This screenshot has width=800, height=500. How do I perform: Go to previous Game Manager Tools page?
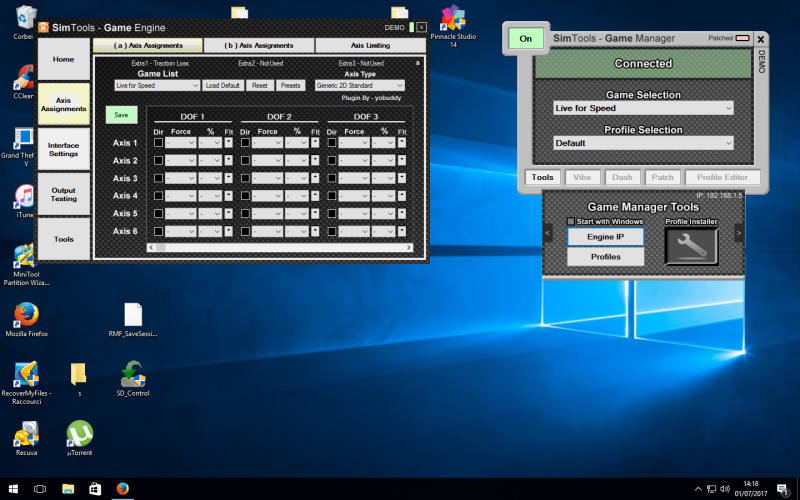click(x=547, y=233)
